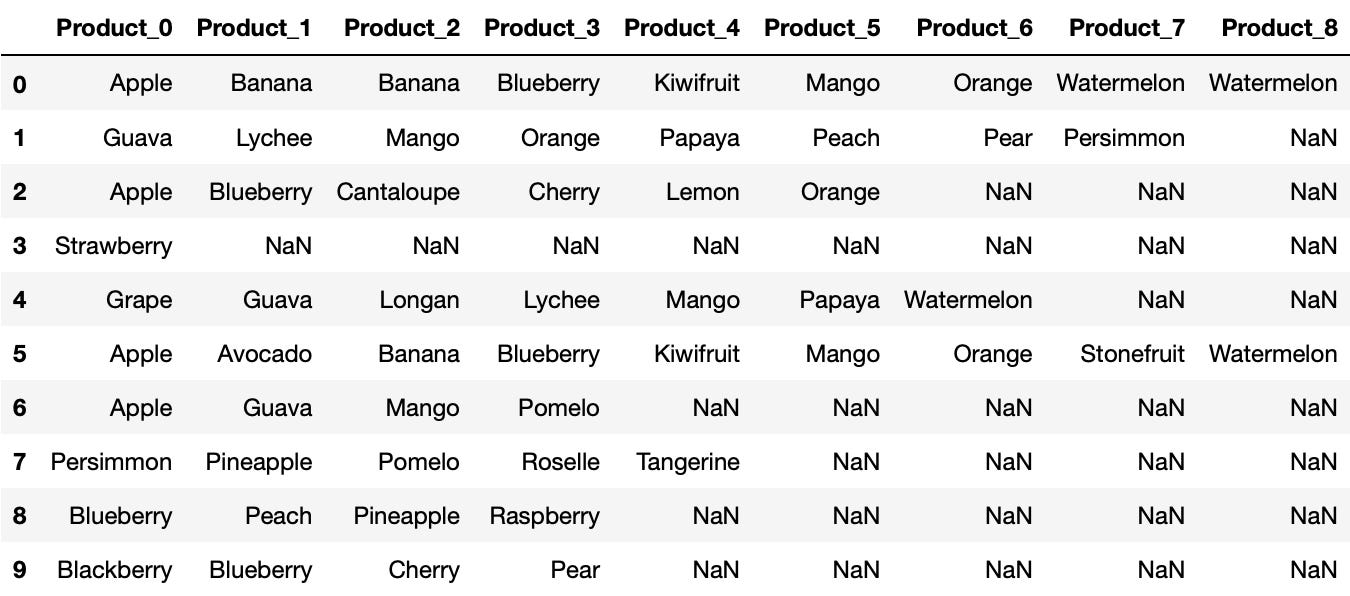Select the Tangerine cell

[x=688, y=462]
